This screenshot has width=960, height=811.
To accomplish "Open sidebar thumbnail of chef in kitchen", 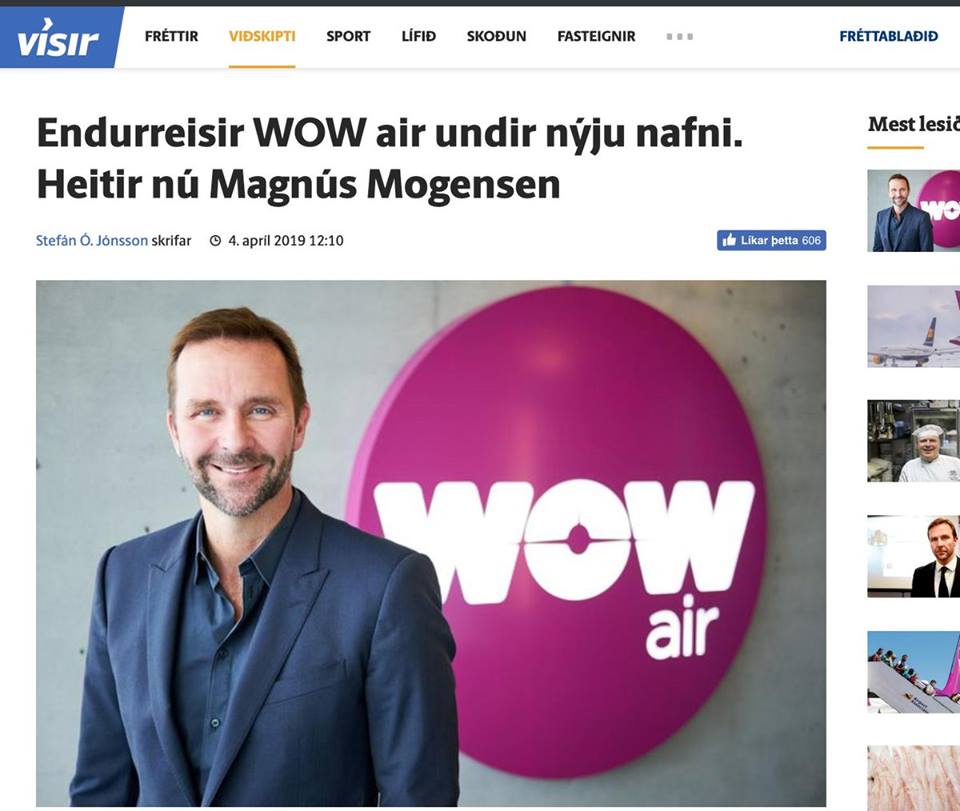I will [x=913, y=441].
